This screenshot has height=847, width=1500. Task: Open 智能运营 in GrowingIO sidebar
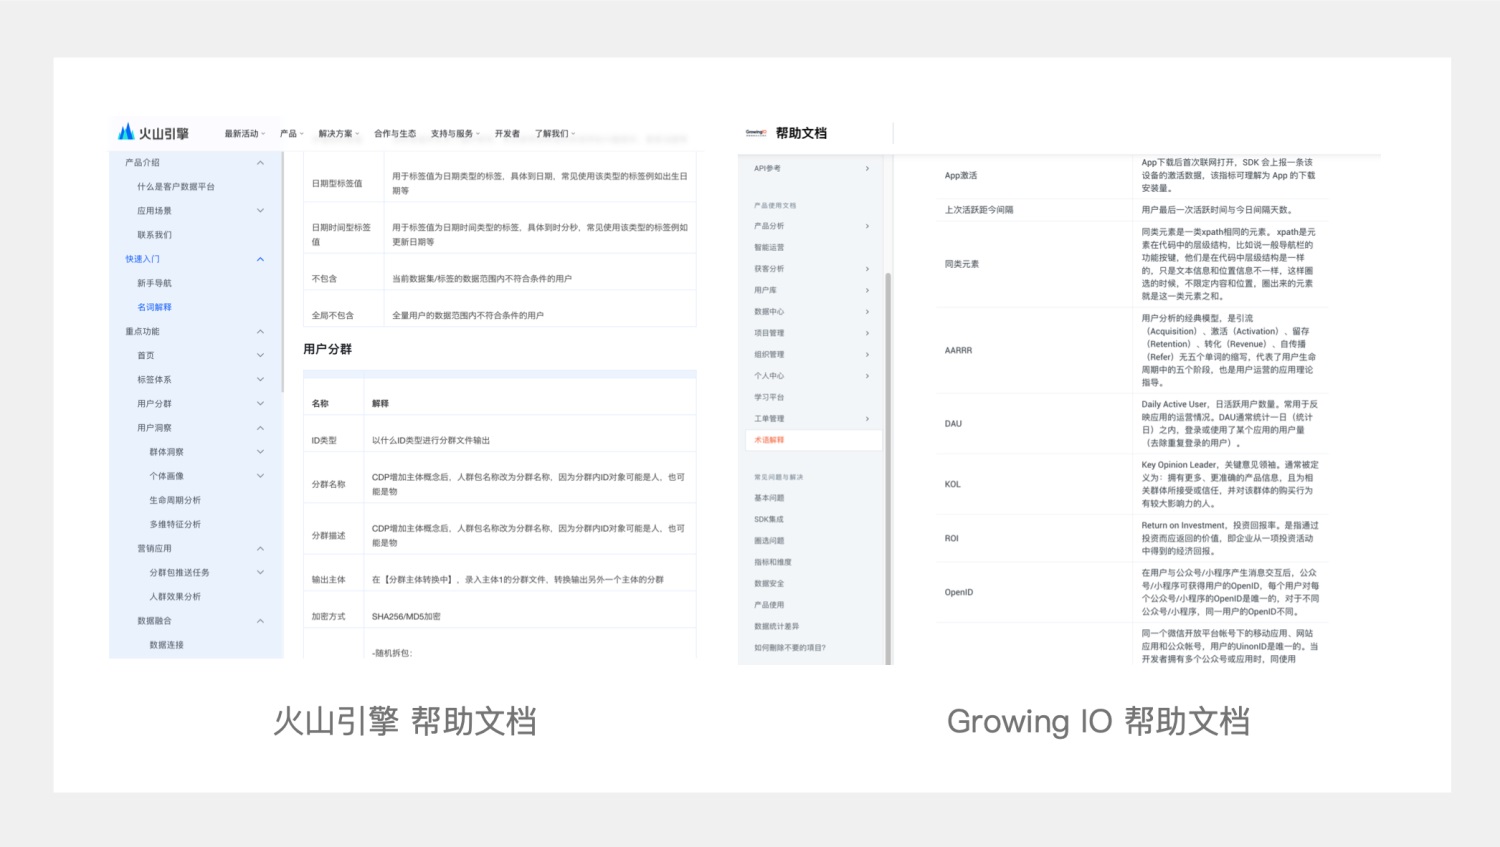pyautogui.click(x=769, y=247)
